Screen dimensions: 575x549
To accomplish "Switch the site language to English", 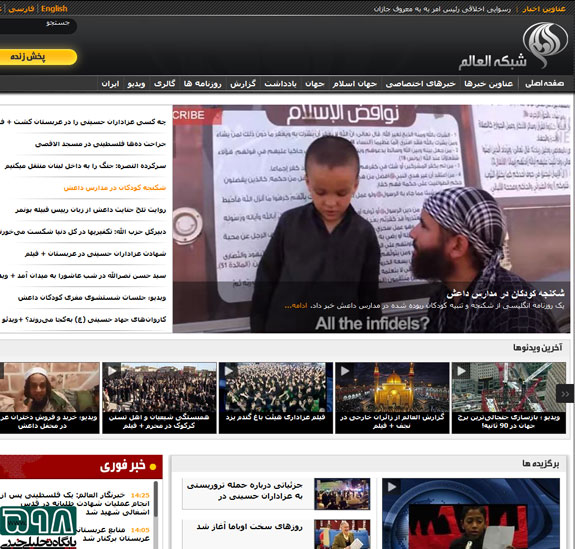I will pos(54,8).
